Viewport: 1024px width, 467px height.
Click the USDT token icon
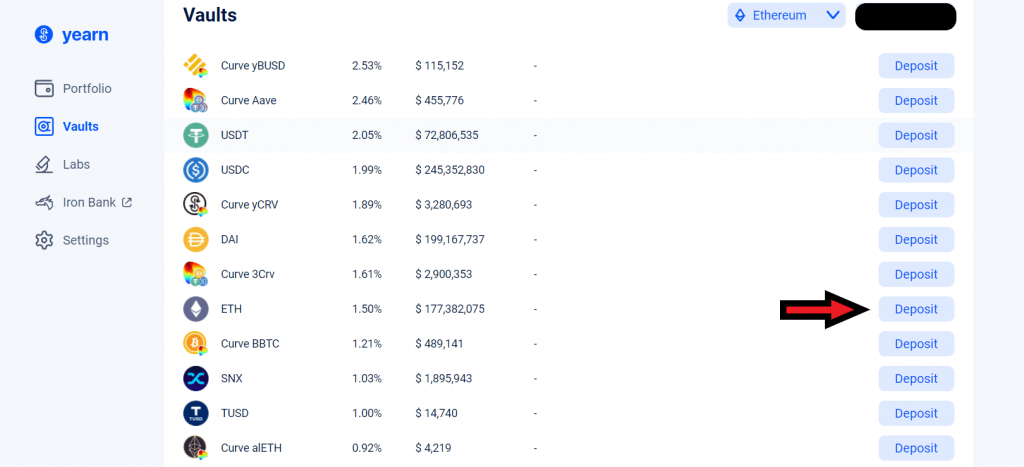pyautogui.click(x=195, y=135)
